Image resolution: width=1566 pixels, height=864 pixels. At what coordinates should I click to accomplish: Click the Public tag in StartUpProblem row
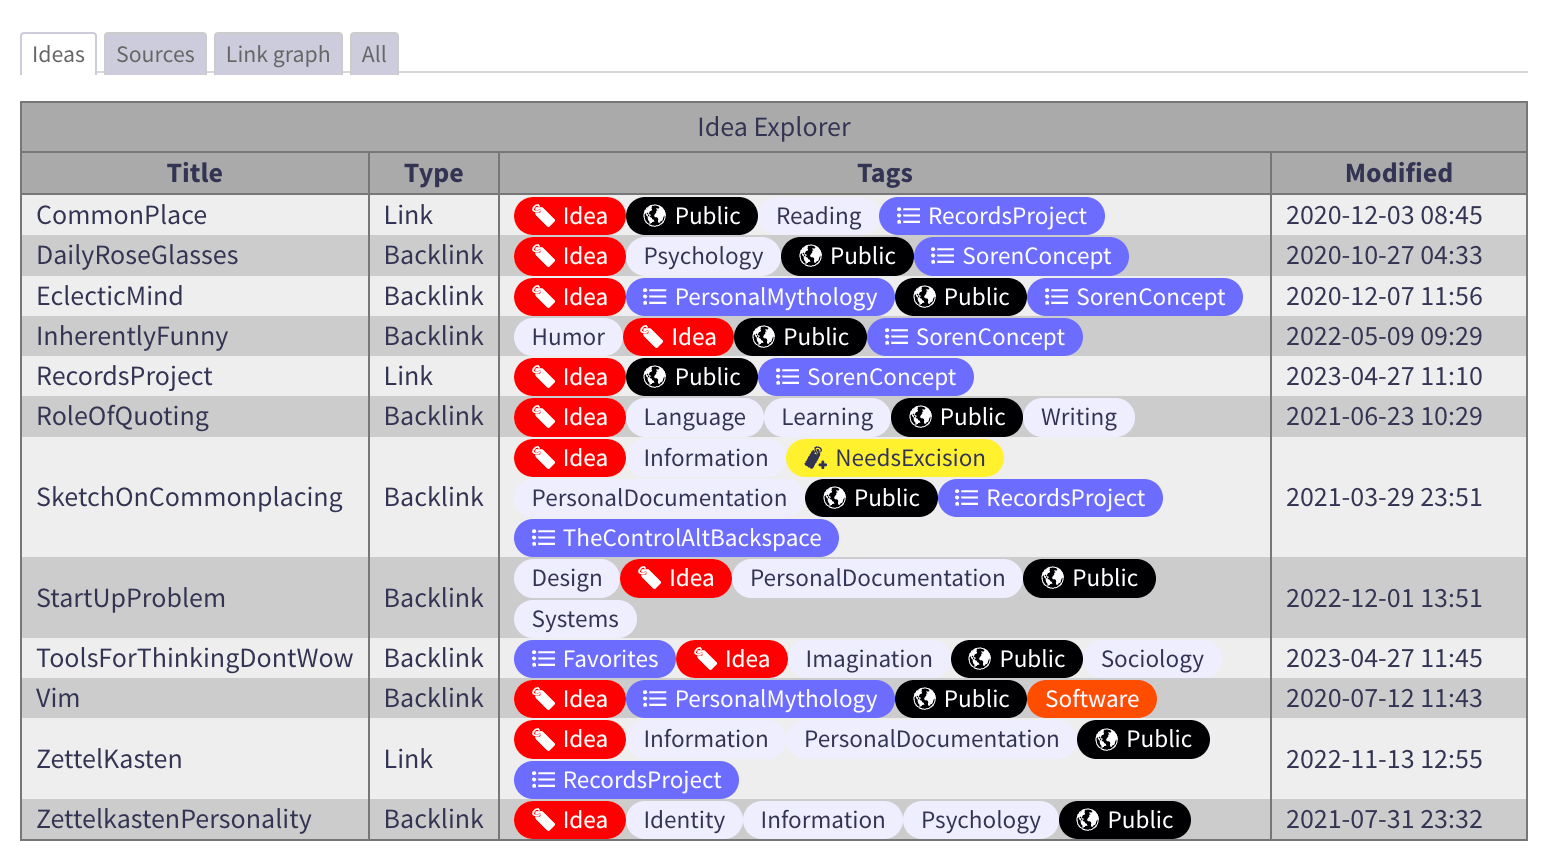tap(1089, 578)
